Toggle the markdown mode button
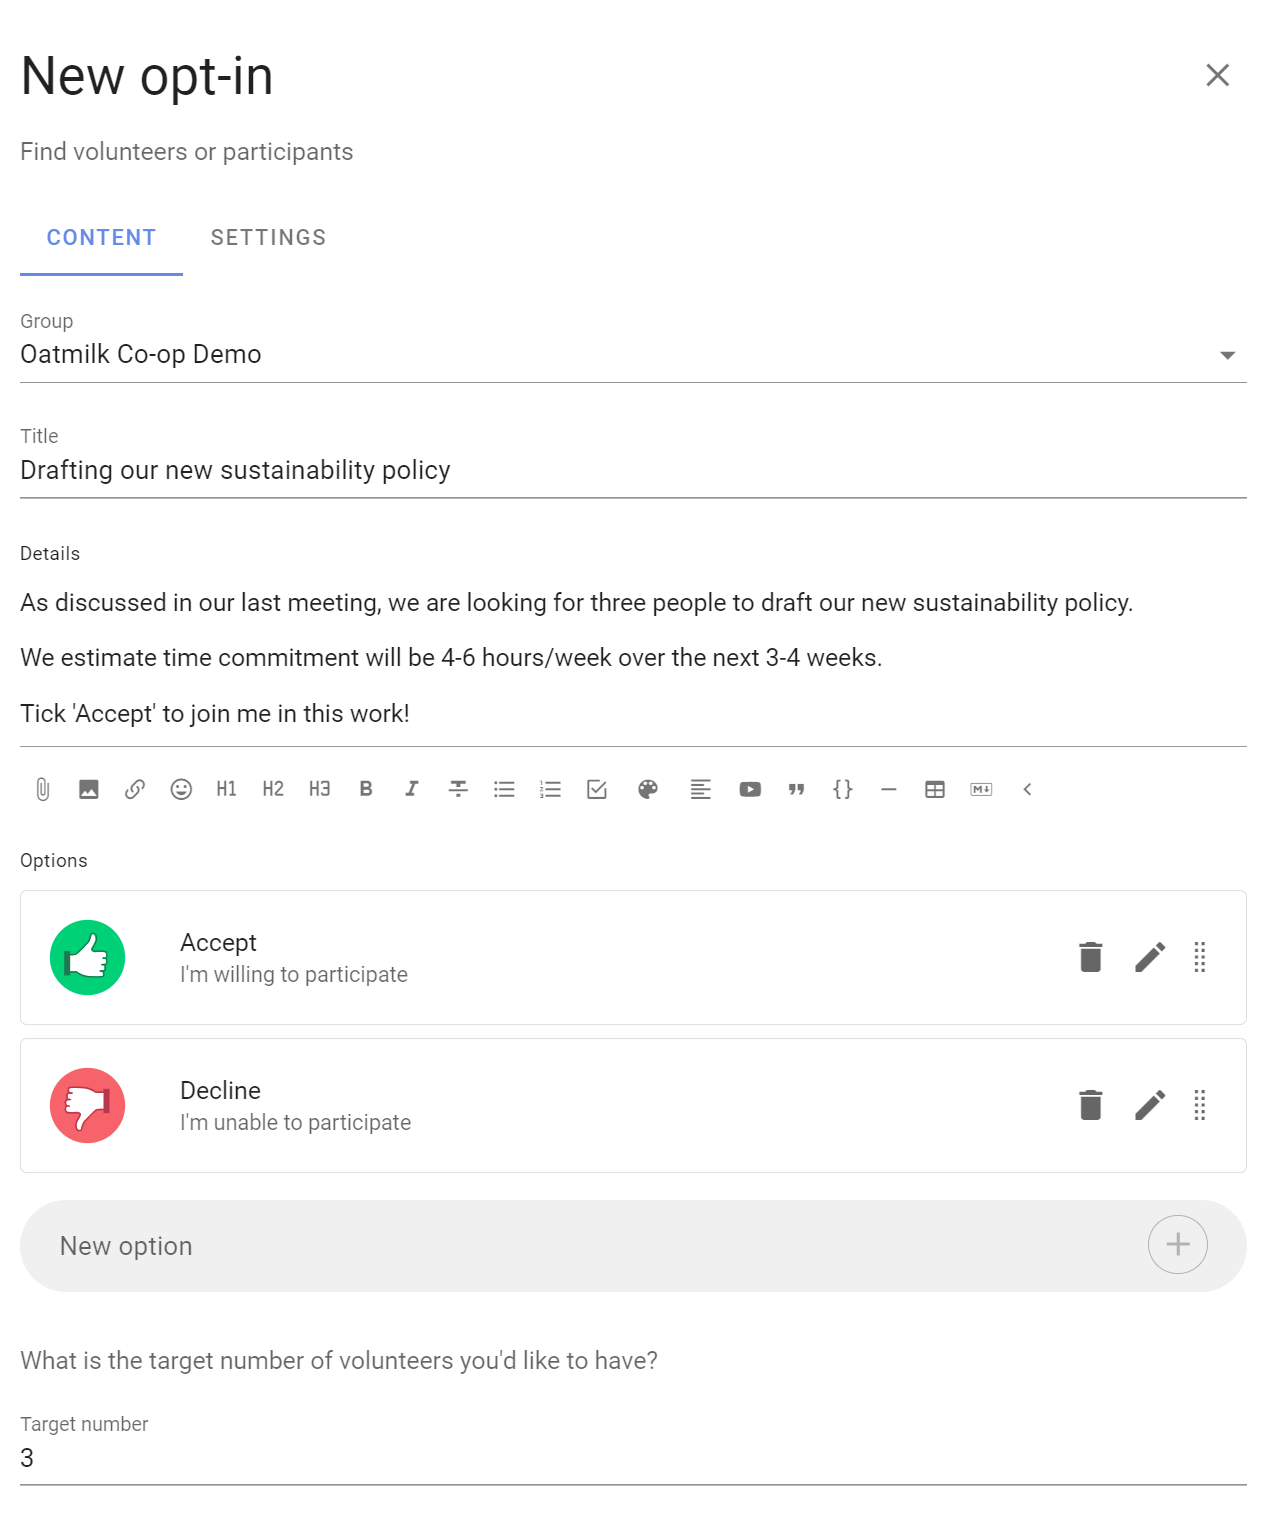The image size is (1263, 1515). (x=981, y=789)
